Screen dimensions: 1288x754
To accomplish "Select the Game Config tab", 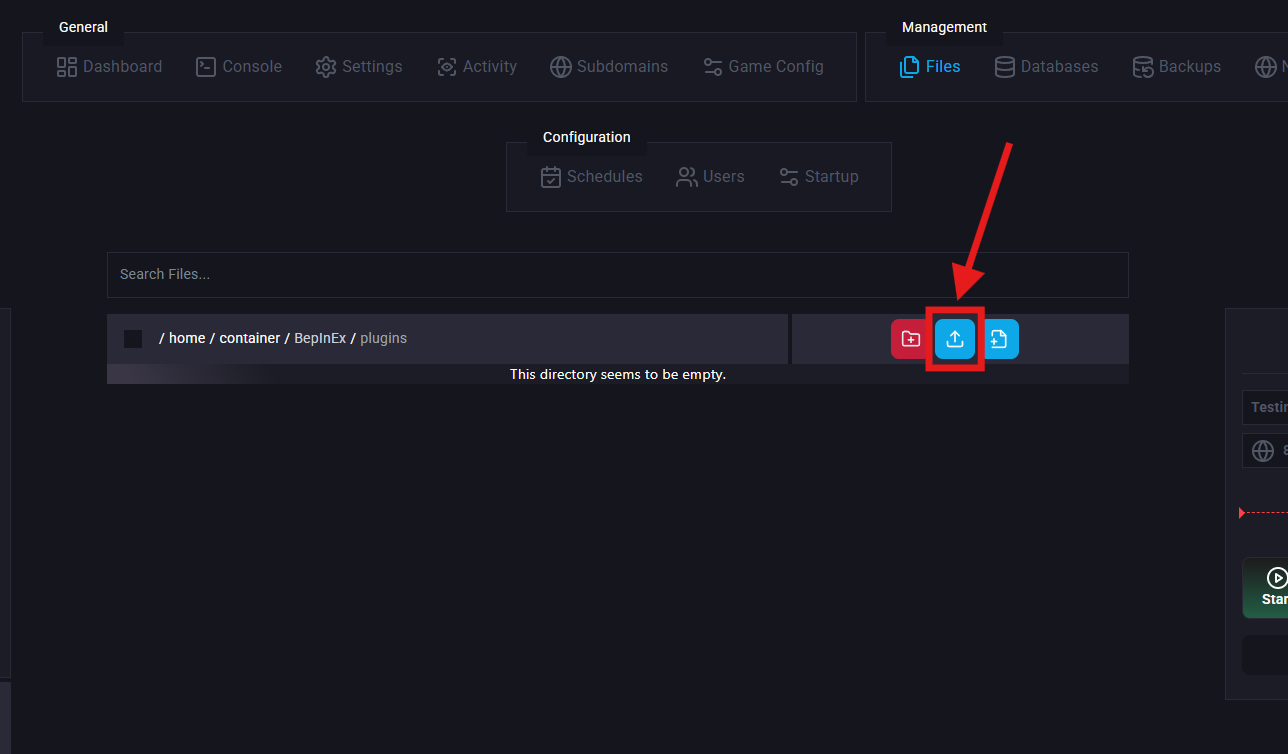I will 763,67.
